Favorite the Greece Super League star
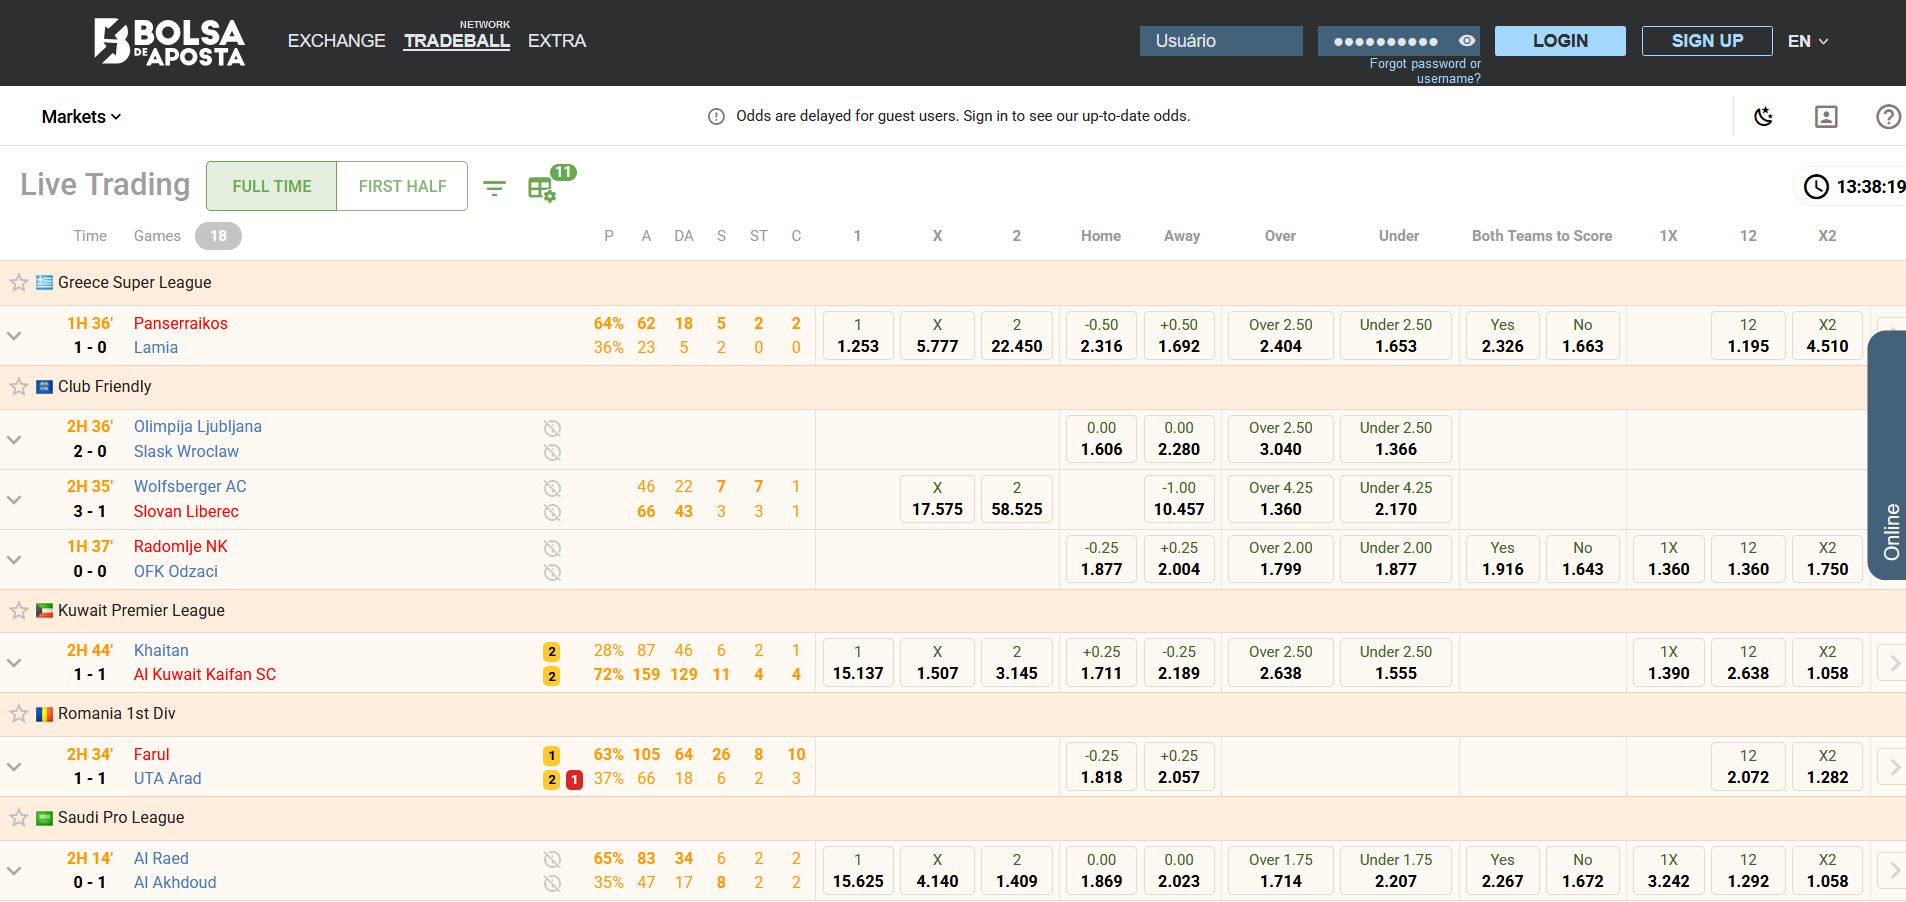The width and height of the screenshot is (1906, 902). pyautogui.click(x=19, y=283)
